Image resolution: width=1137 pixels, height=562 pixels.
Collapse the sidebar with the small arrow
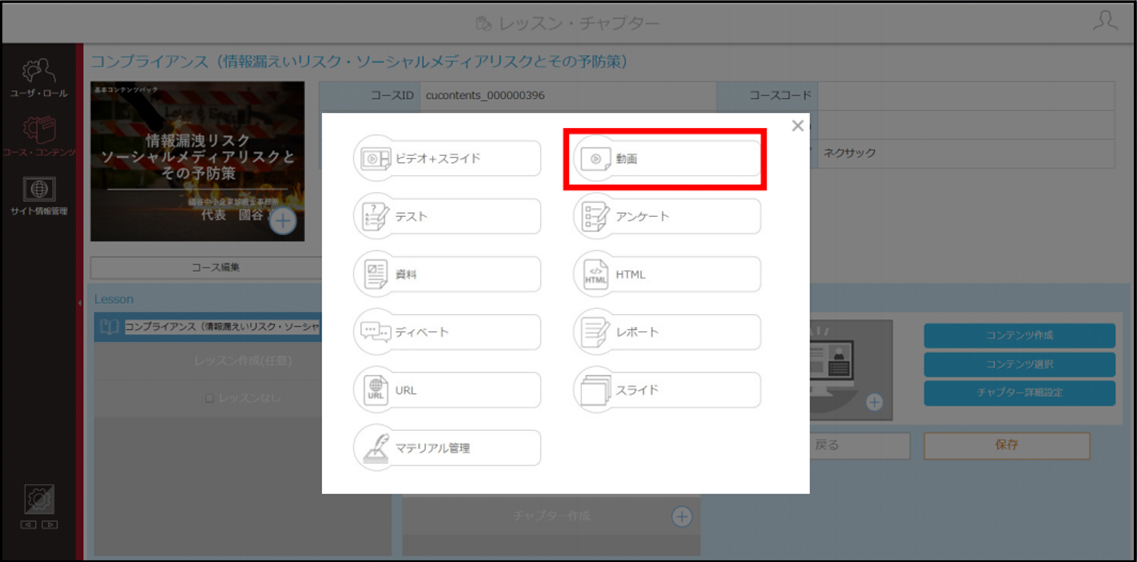[80, 303]
